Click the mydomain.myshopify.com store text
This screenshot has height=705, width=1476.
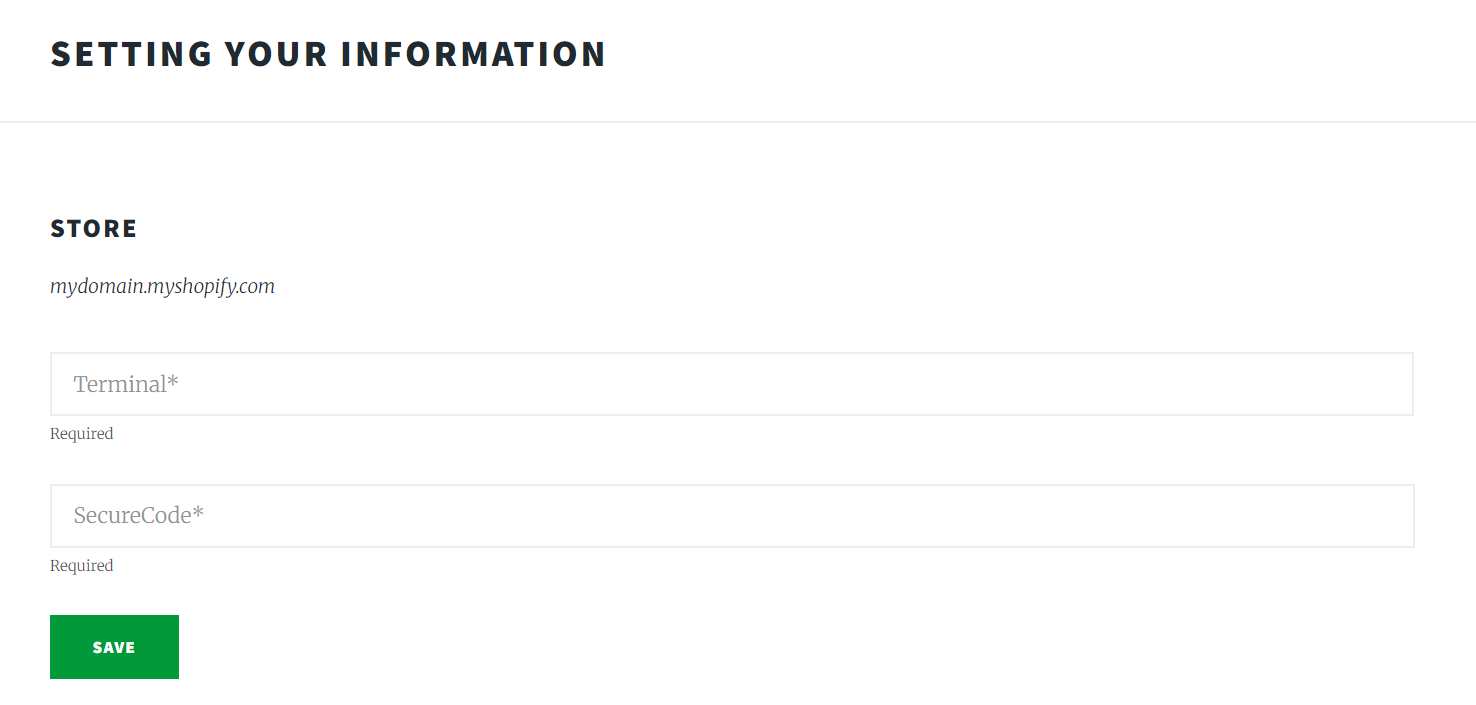162,287
